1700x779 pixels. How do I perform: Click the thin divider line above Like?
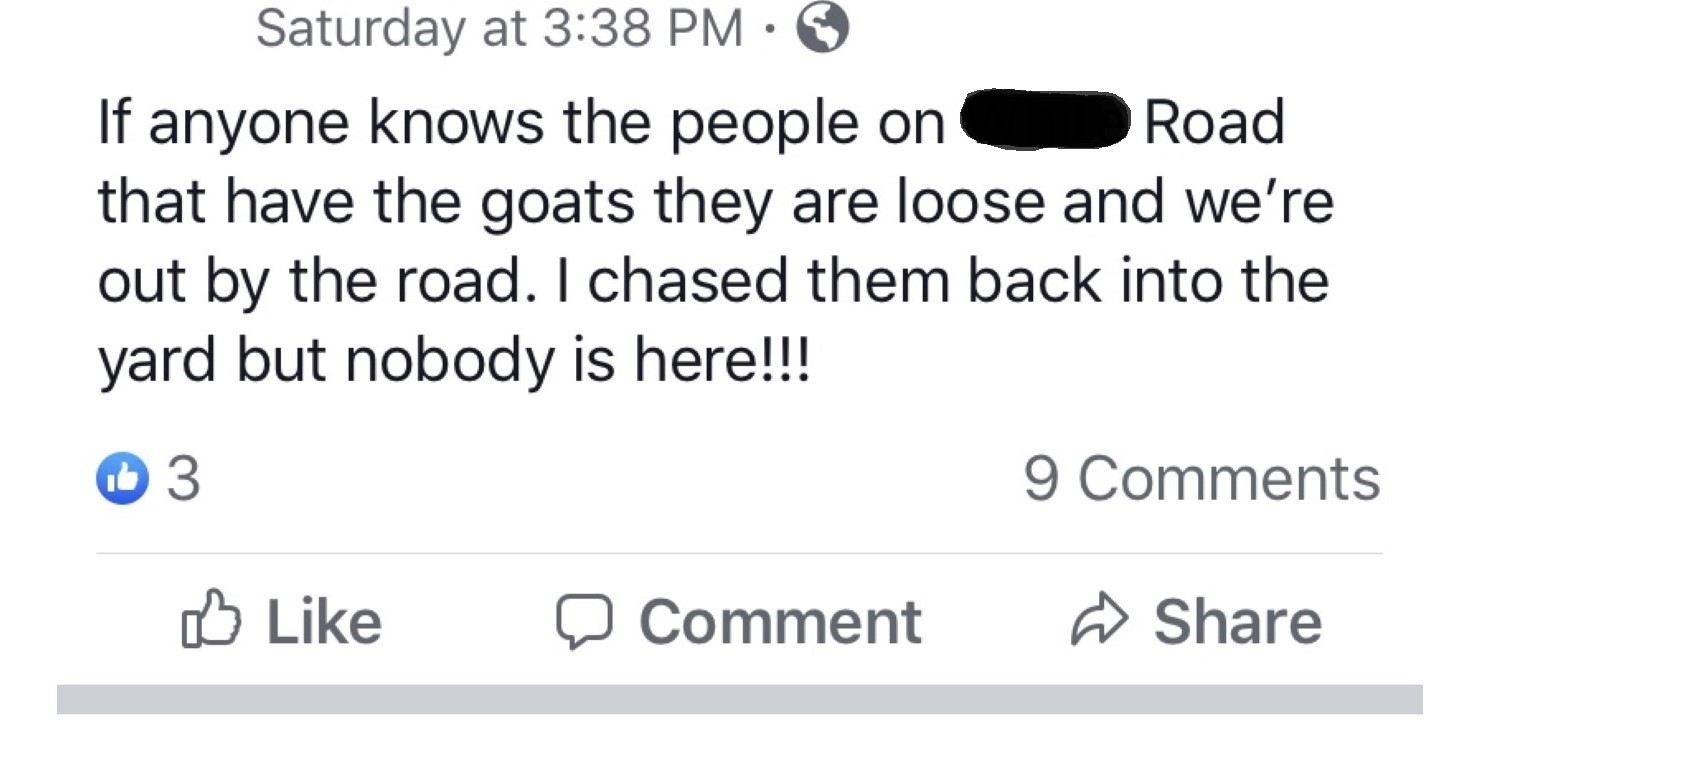(739, 553)
